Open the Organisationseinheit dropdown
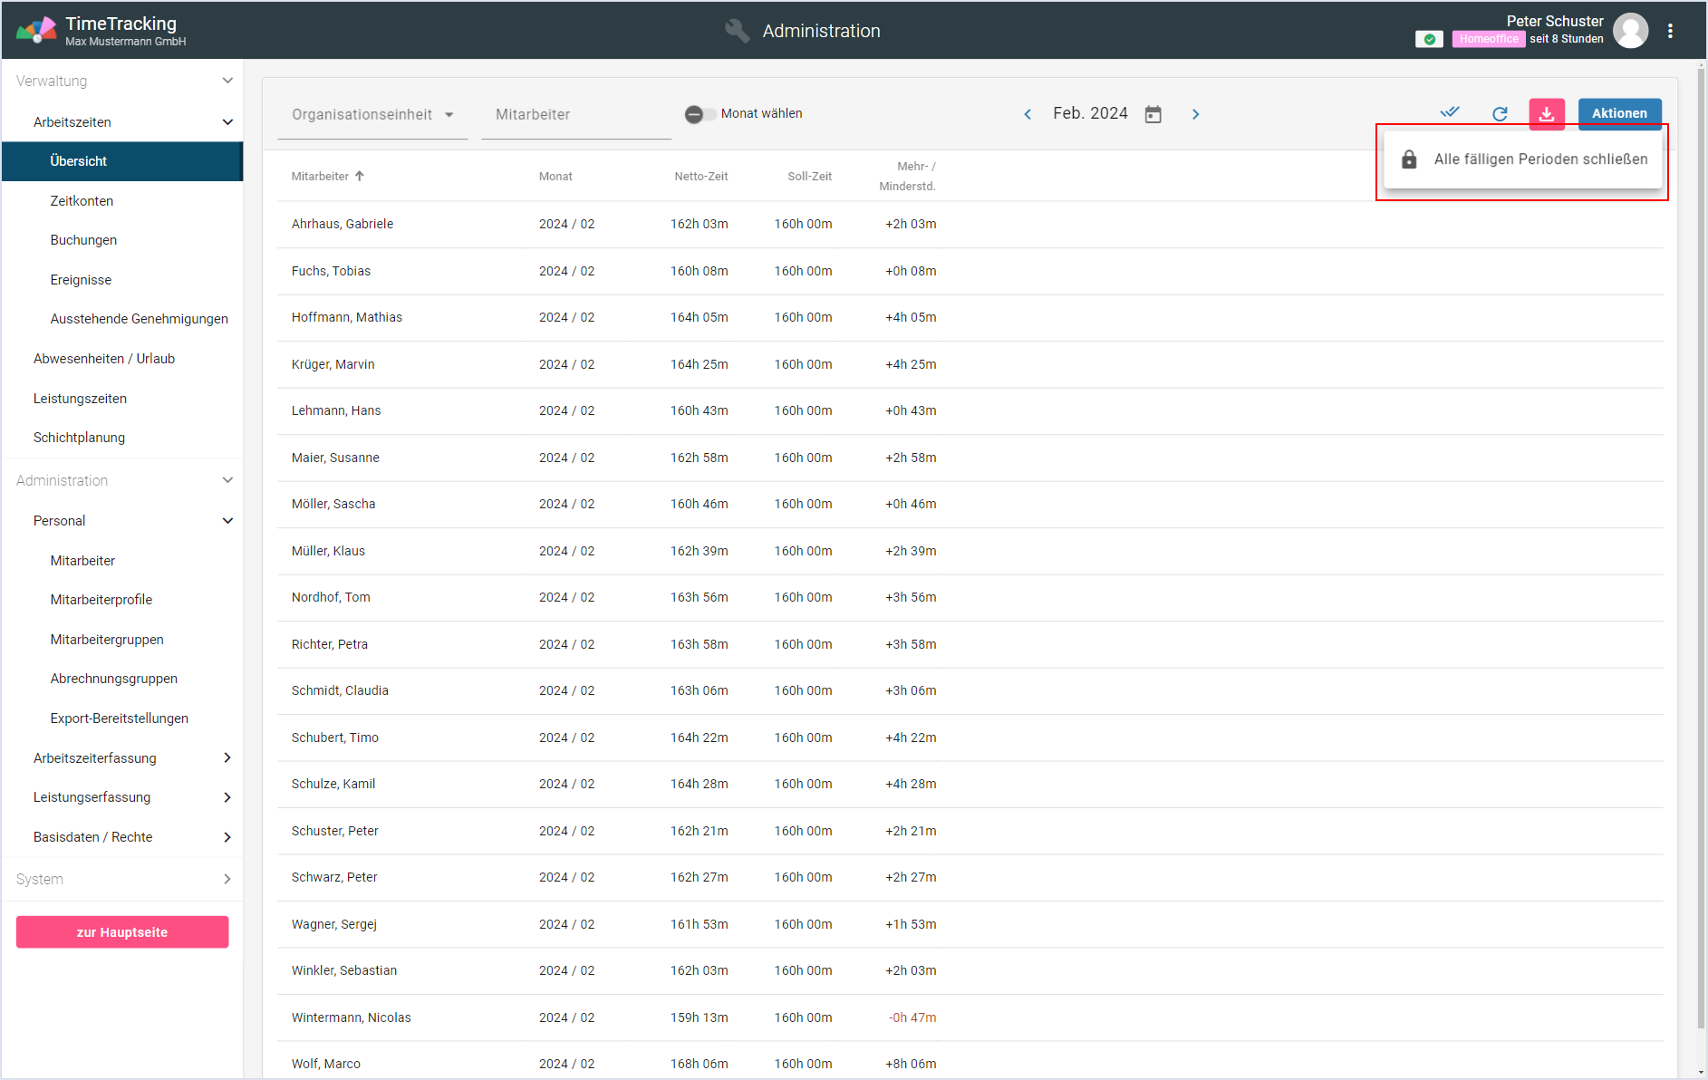This screenshot has height=1080, width=1708. (x=372, y=115)
